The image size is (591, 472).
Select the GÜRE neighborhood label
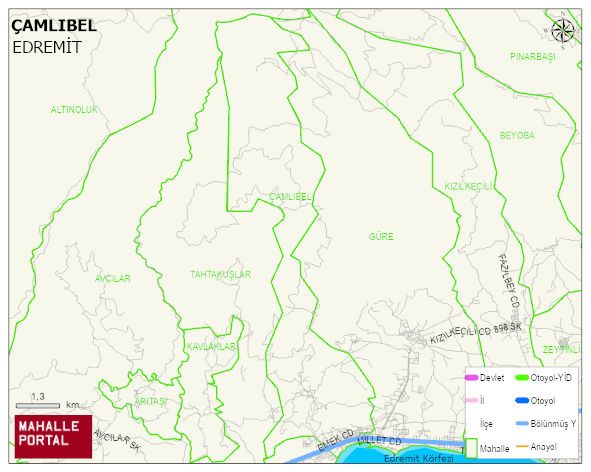[381, 236]
